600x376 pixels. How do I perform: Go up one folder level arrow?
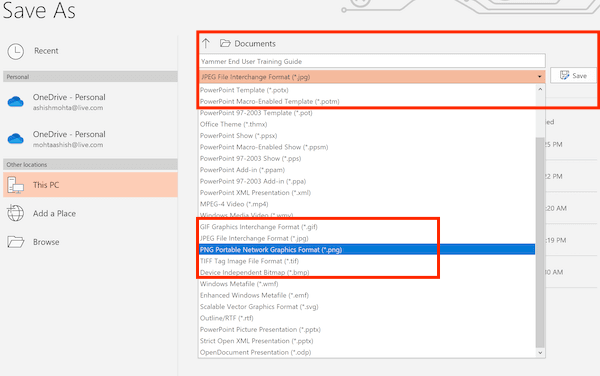click(206, 43)
